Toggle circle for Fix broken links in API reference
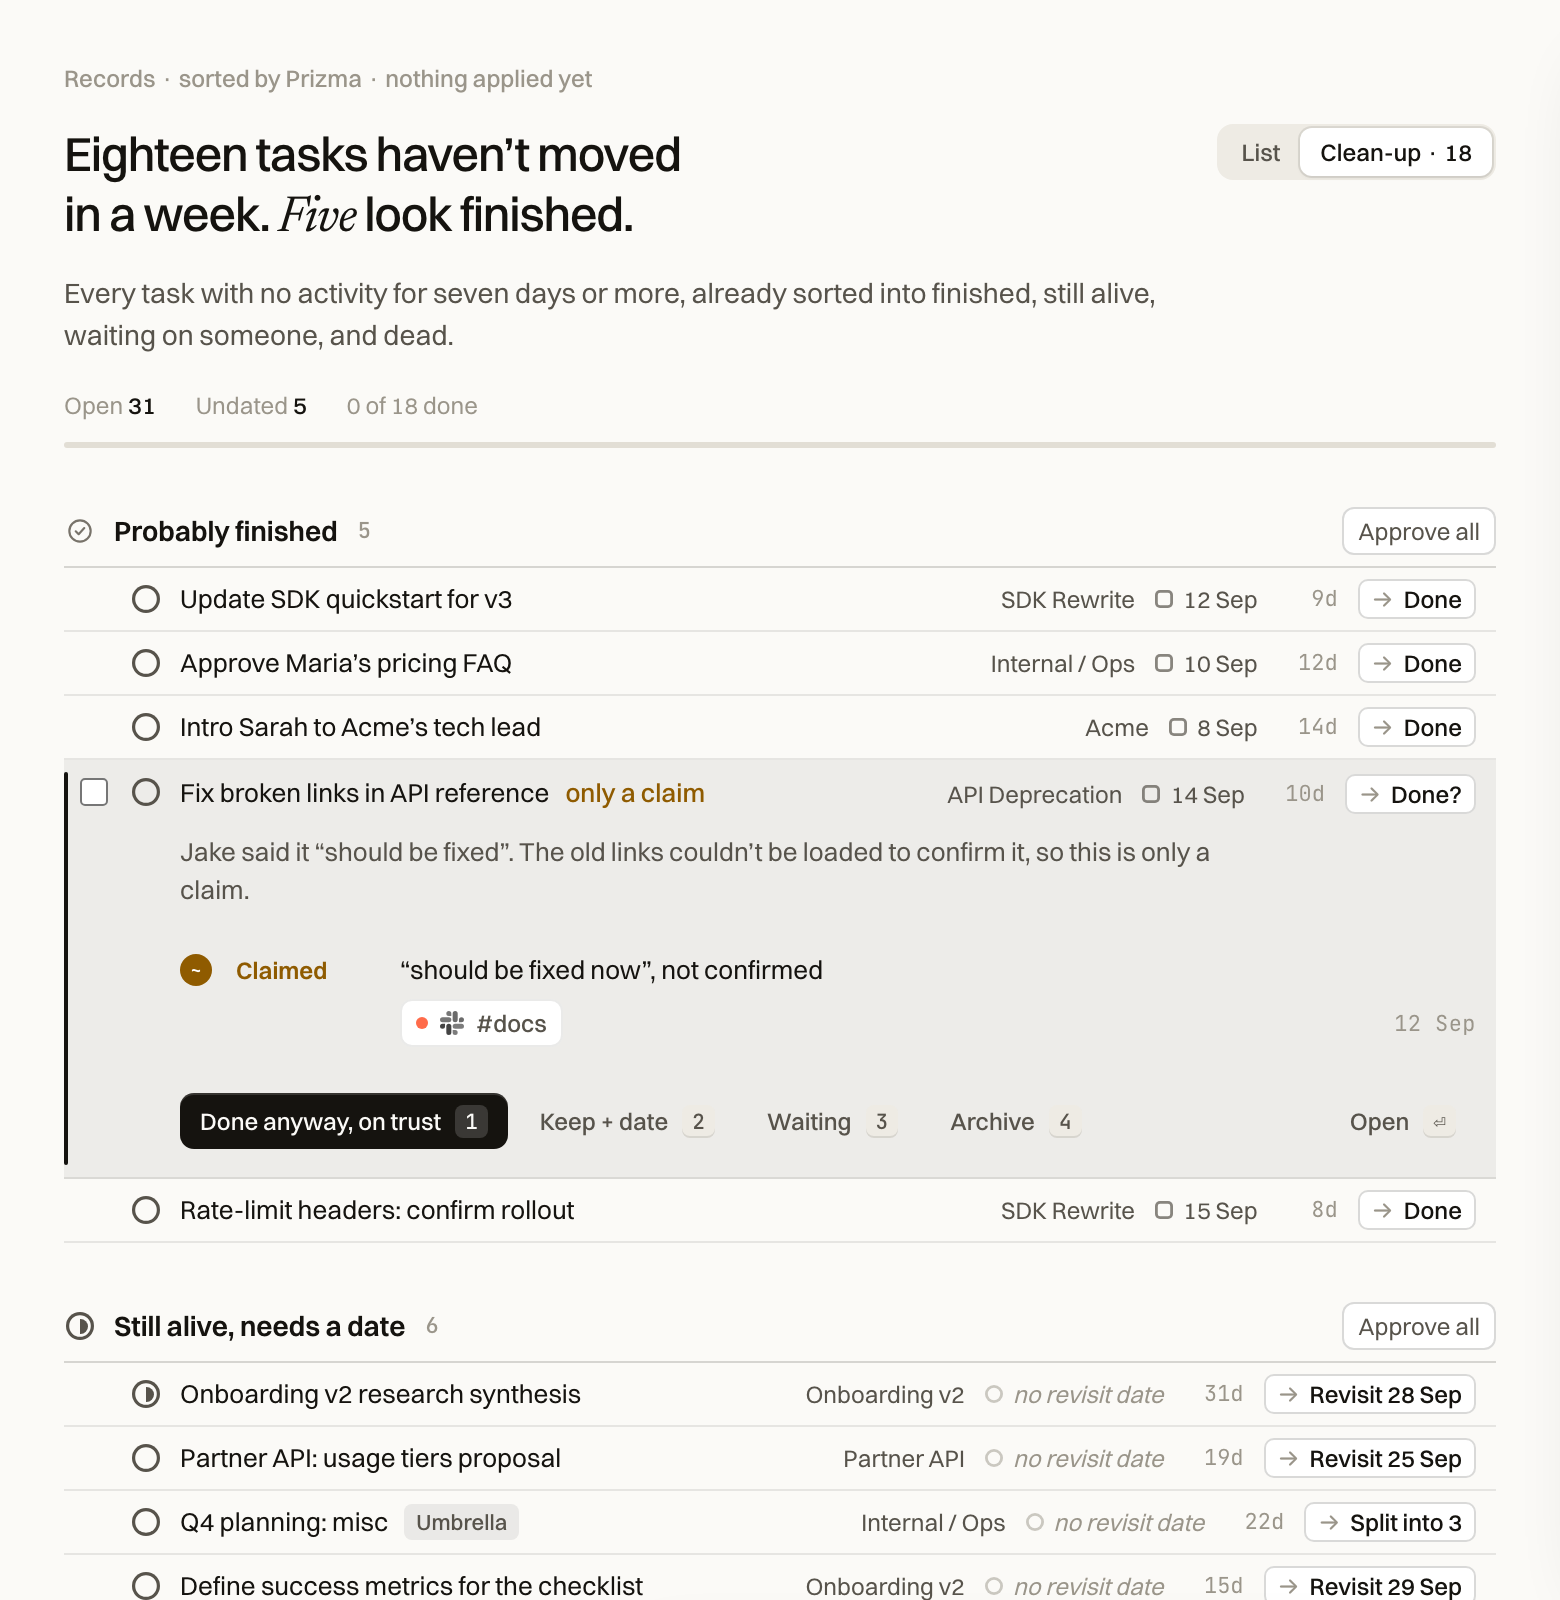The image size is (1560, 1600). [x=146, y=793]
